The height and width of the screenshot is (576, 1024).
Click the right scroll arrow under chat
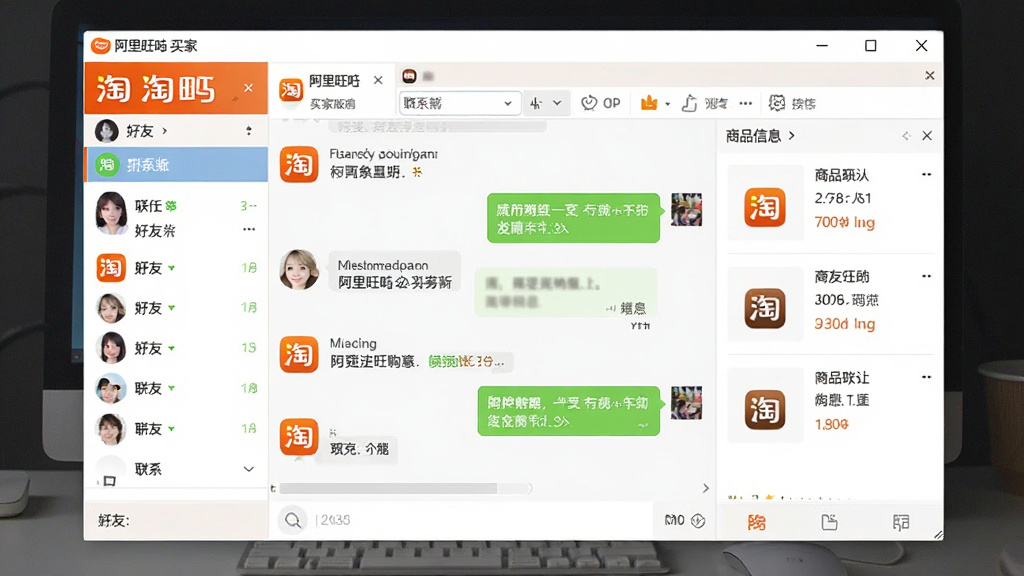(x=705, y=488)
